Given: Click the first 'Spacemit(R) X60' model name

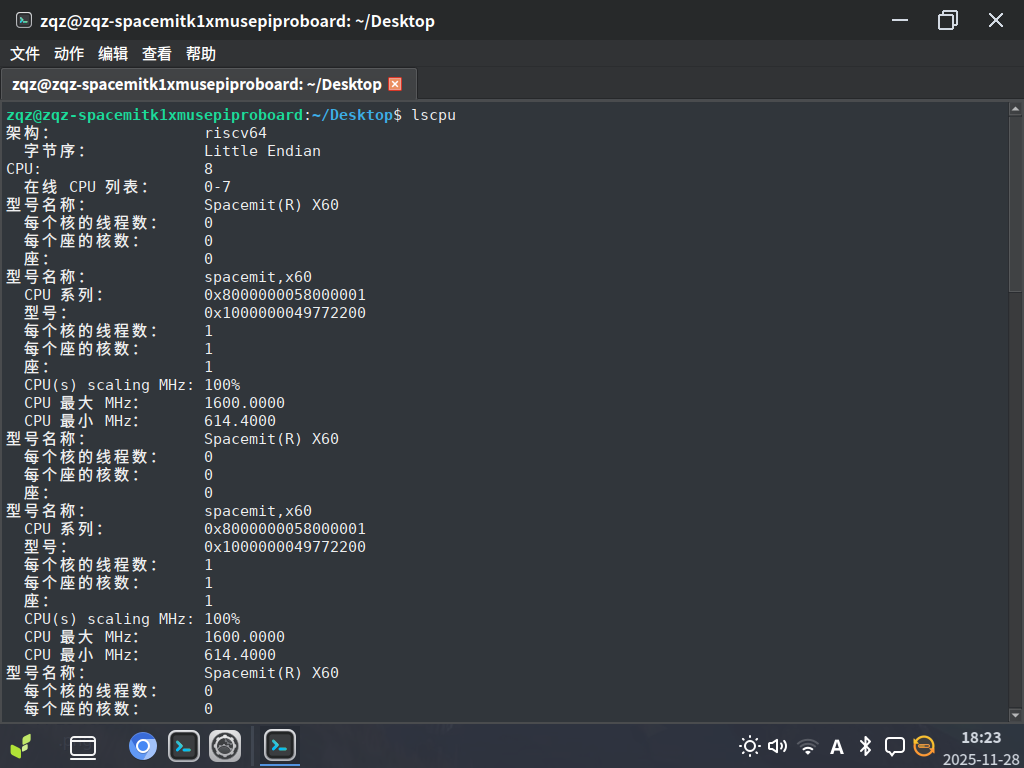Looking at the screenshot, I should tap(272, 205).
